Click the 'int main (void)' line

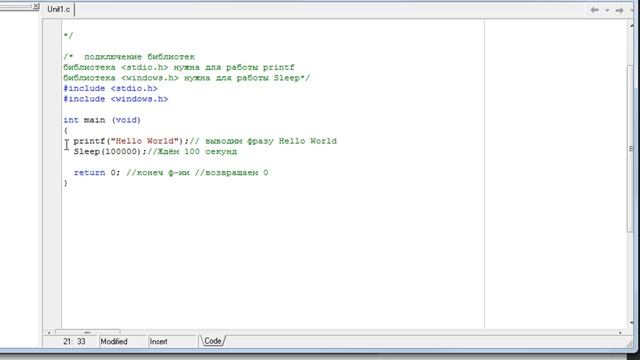tap(102, 120)
